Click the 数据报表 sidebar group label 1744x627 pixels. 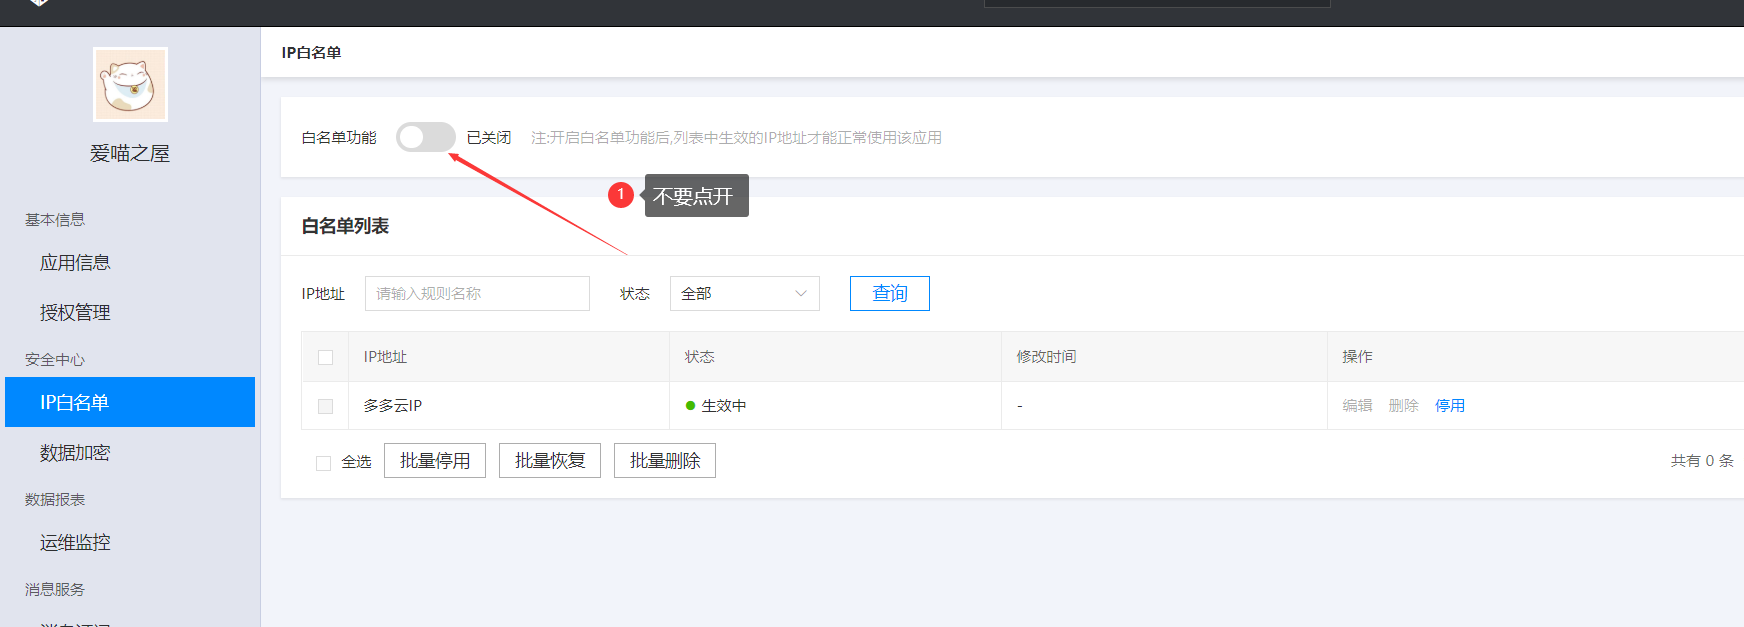pos(55,499)
